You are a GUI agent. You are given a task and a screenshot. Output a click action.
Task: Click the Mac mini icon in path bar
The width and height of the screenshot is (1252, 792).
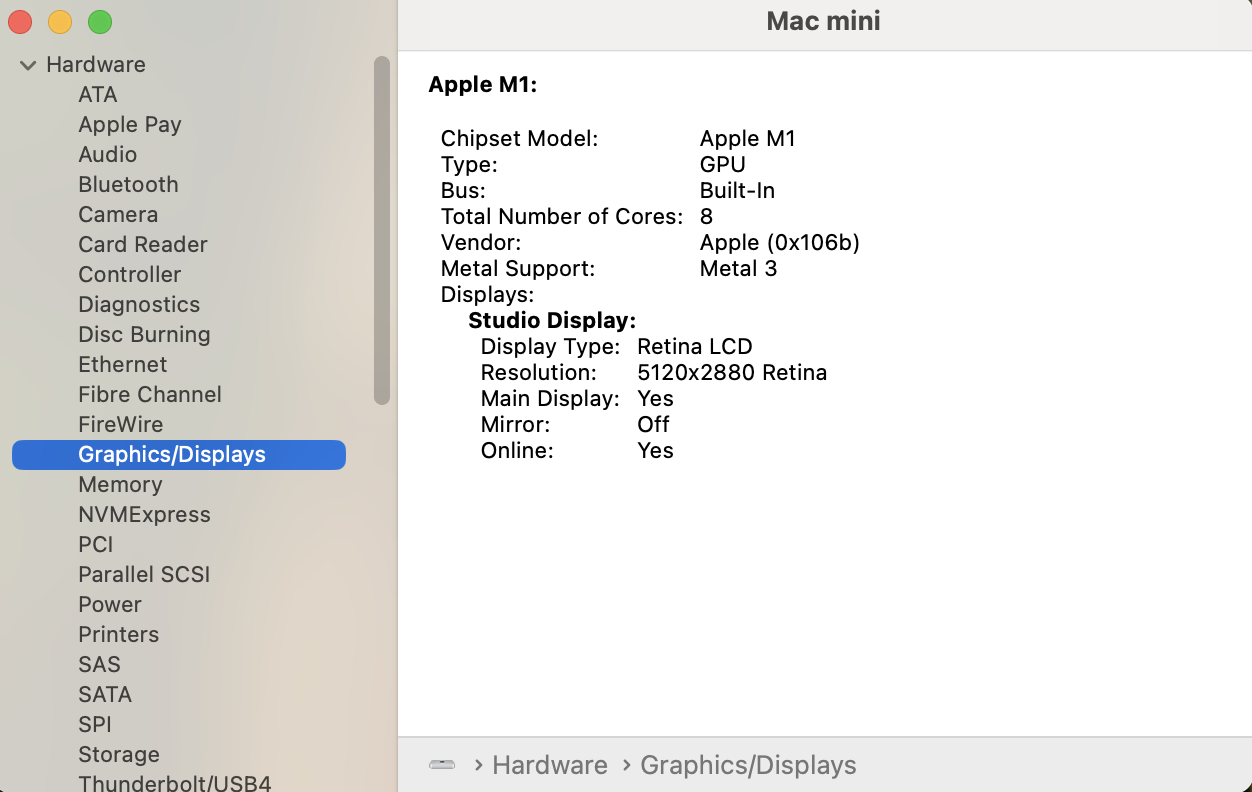coord(442,765)
